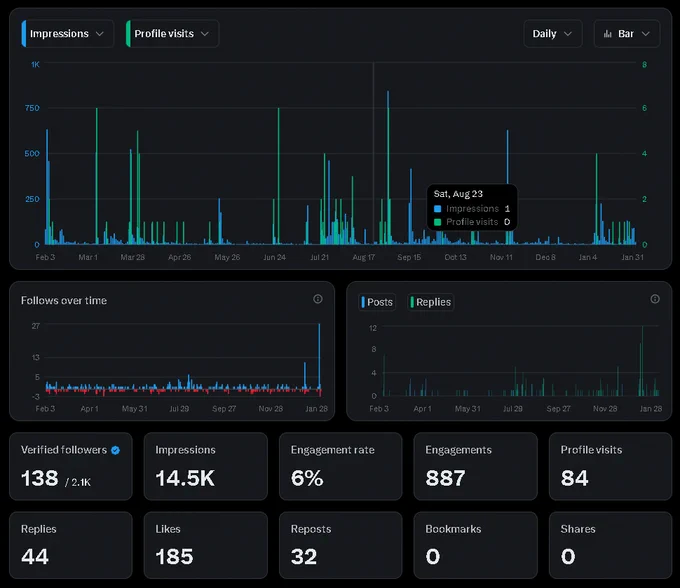The height and width of the screenshot is (588, 680).
Task: Click the bar chart icon beside Bar
Action: pyautogui.click(x=608, y=34)
